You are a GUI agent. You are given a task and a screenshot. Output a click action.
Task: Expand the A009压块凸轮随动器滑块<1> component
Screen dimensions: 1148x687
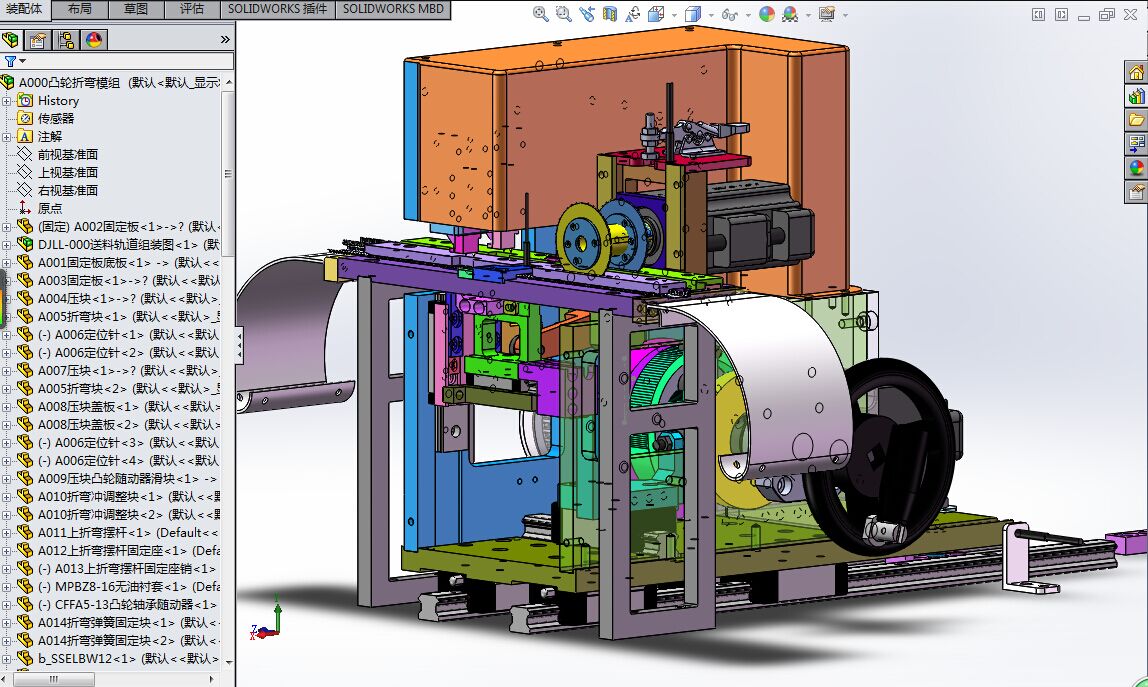(x=7, y=479)
